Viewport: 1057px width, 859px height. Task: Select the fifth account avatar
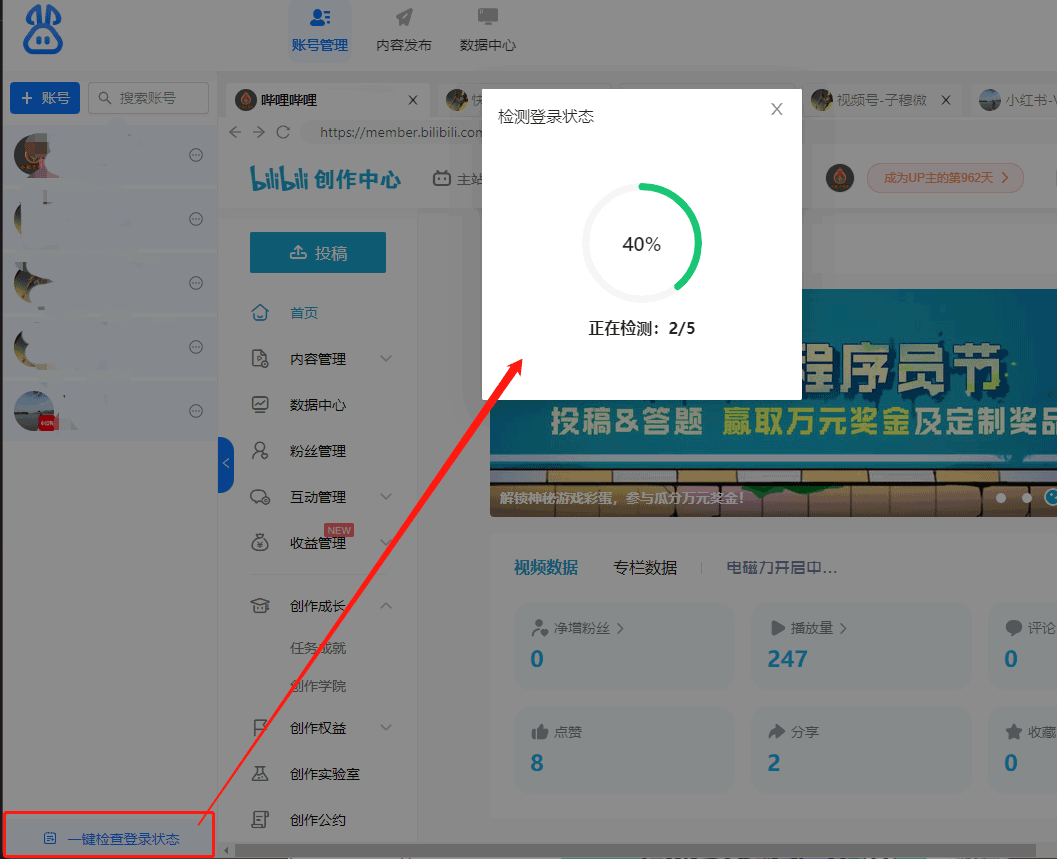[34, 411]
